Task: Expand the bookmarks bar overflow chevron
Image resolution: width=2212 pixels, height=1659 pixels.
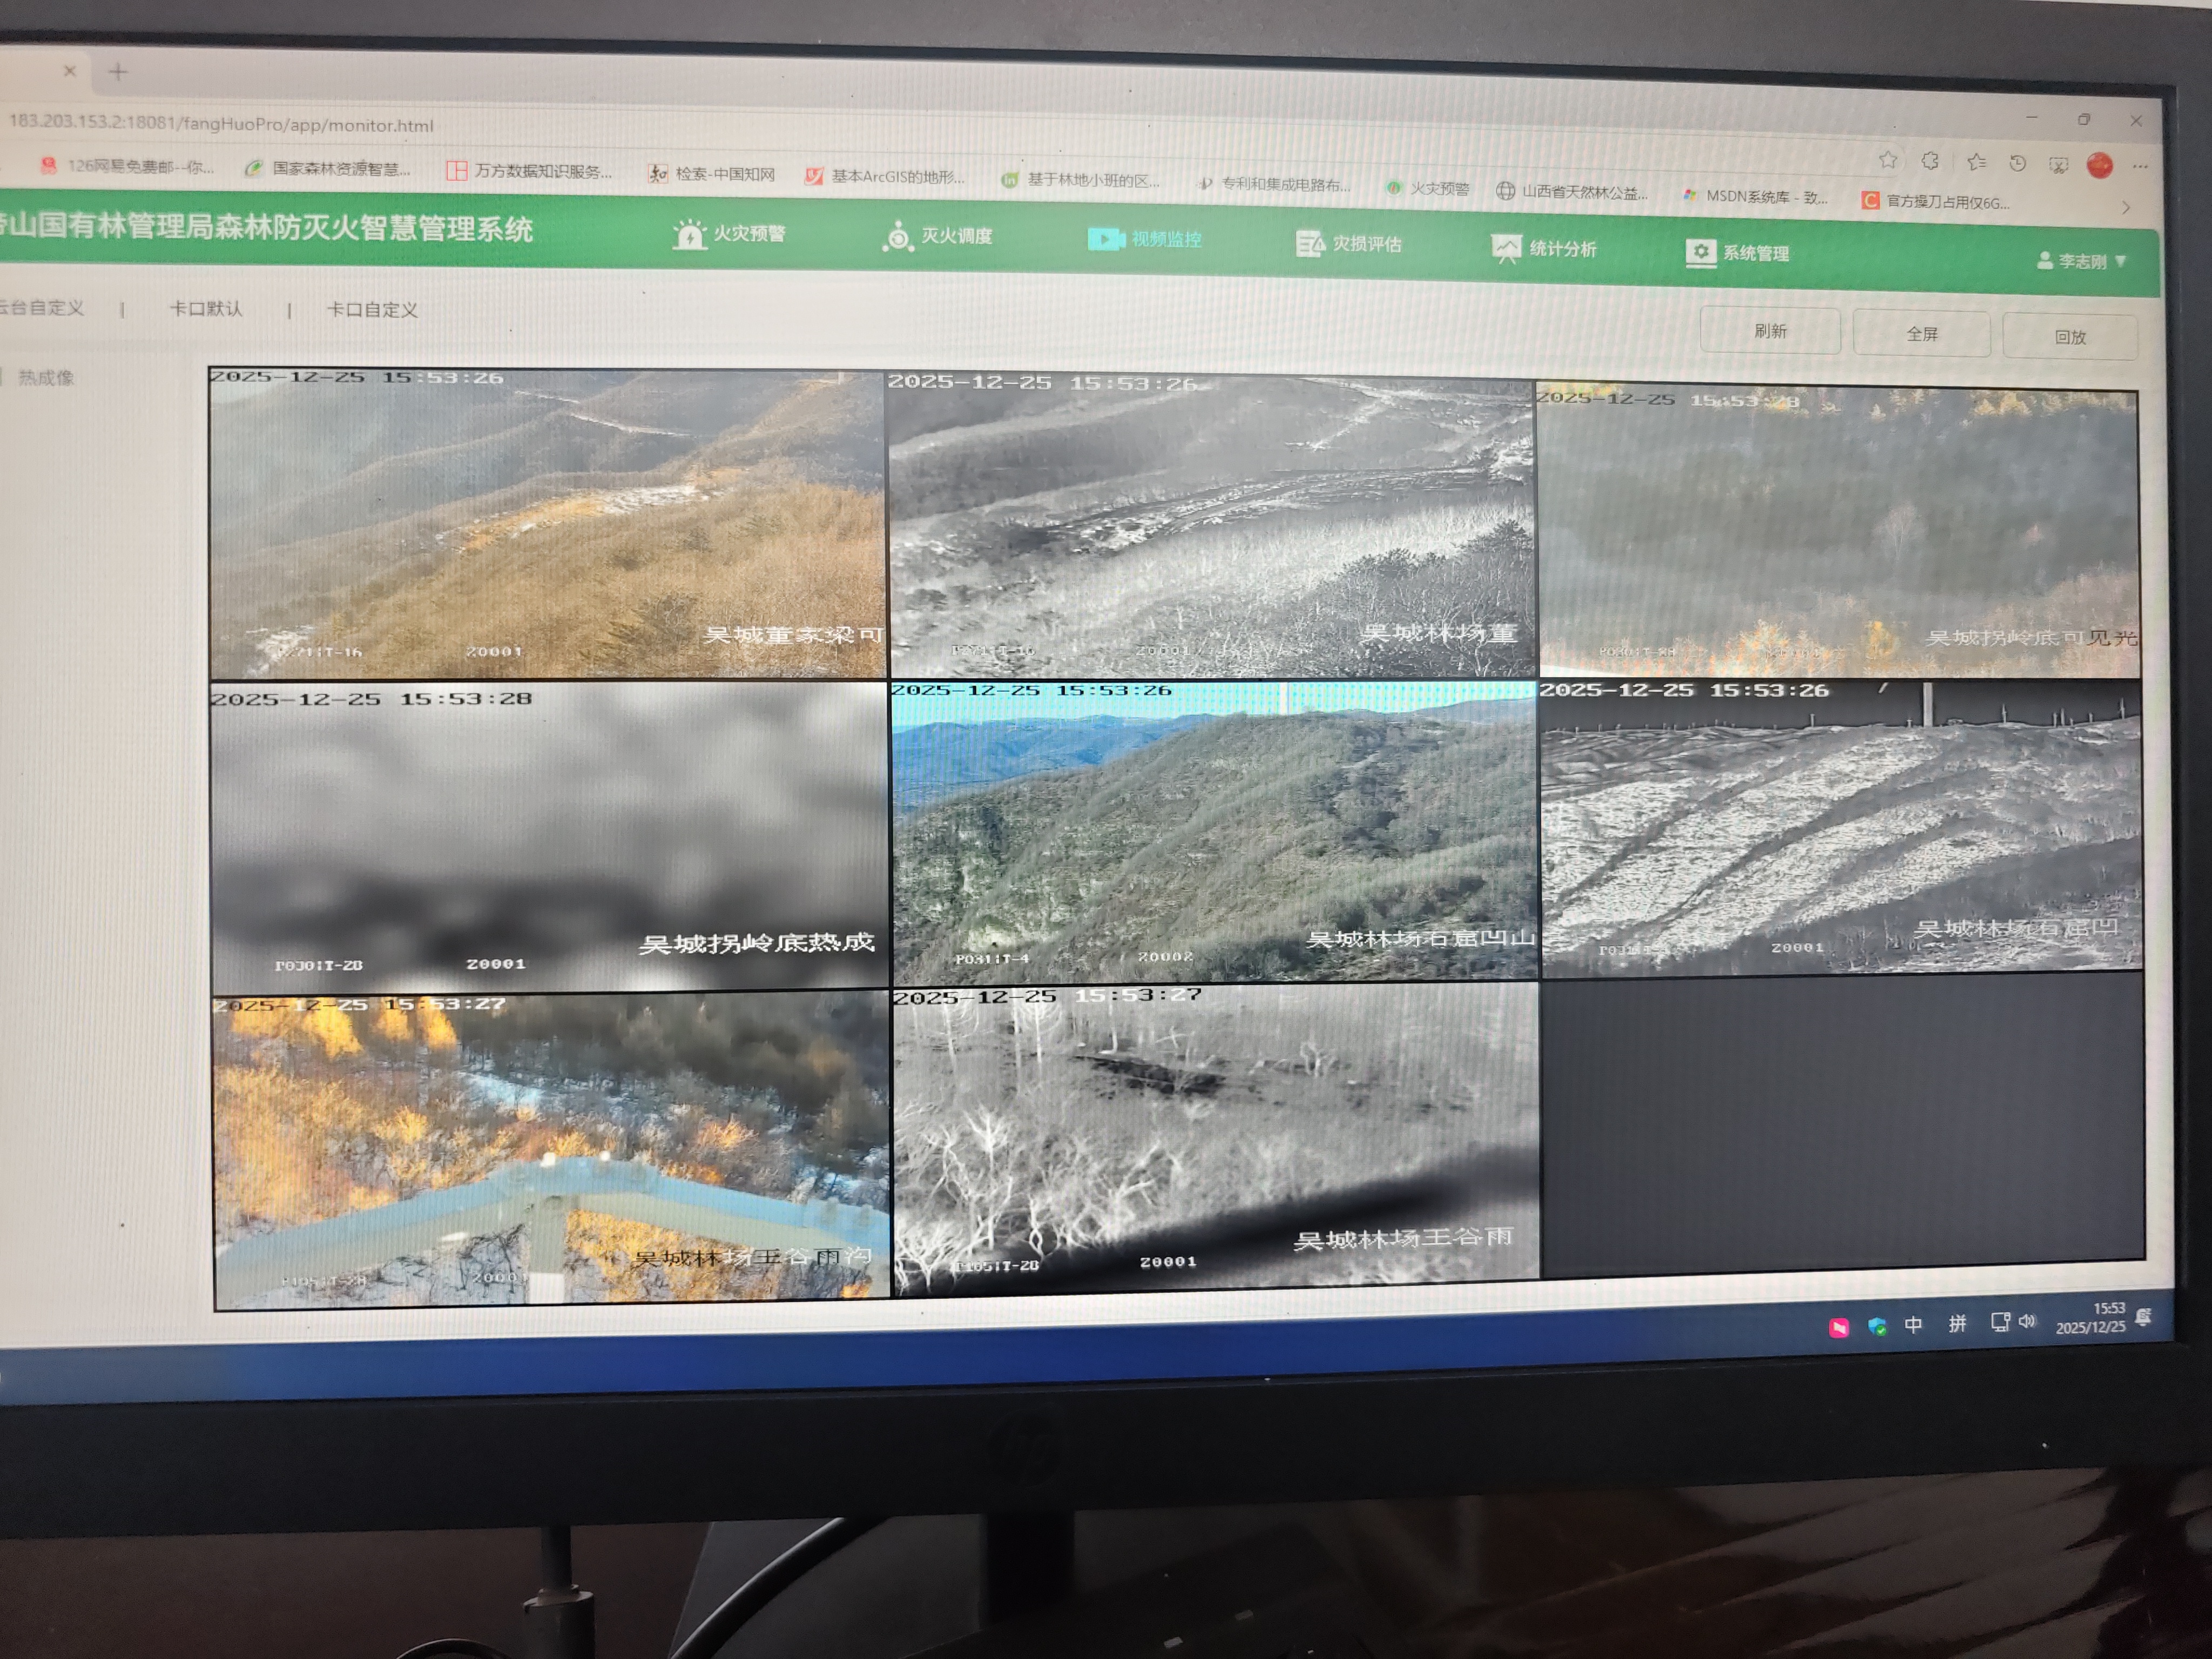Action: tap(2125, 207)
